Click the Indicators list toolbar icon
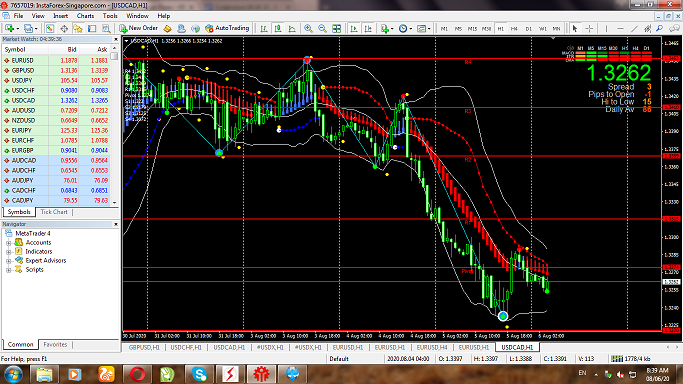Image resolution: width=683 pixels, height=384 pixels. (x=384, y=28)
